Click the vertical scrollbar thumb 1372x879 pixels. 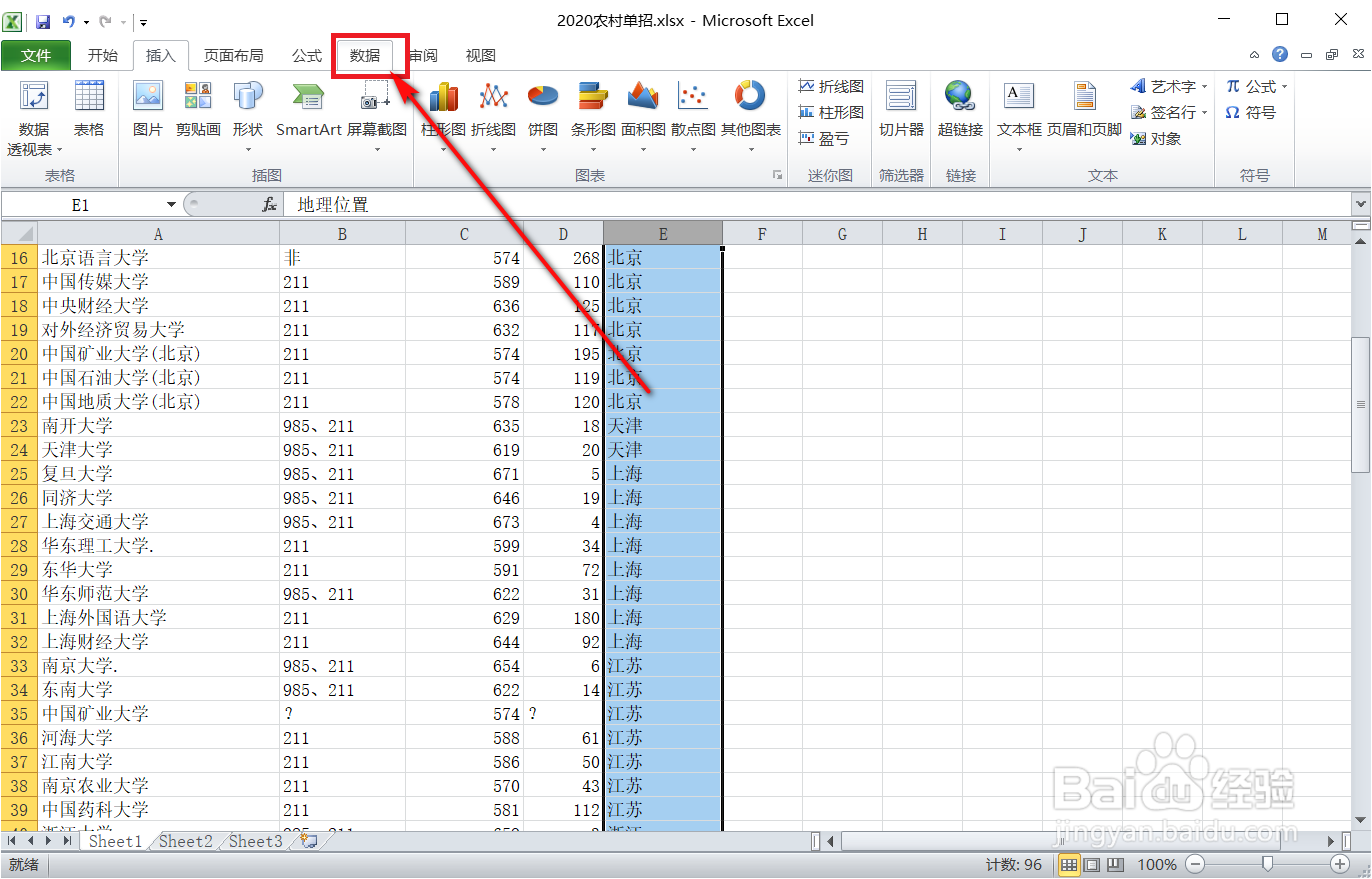[1360, 404]
